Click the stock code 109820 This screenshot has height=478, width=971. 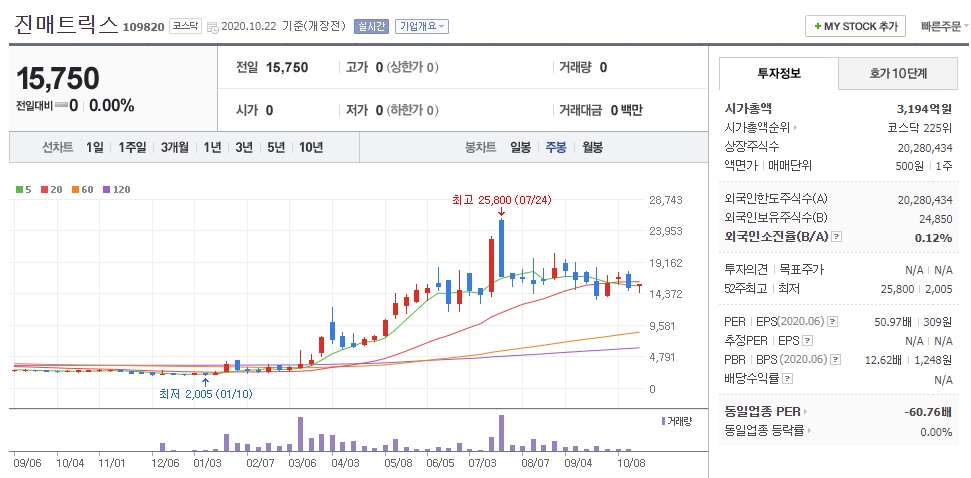(144, 27)
